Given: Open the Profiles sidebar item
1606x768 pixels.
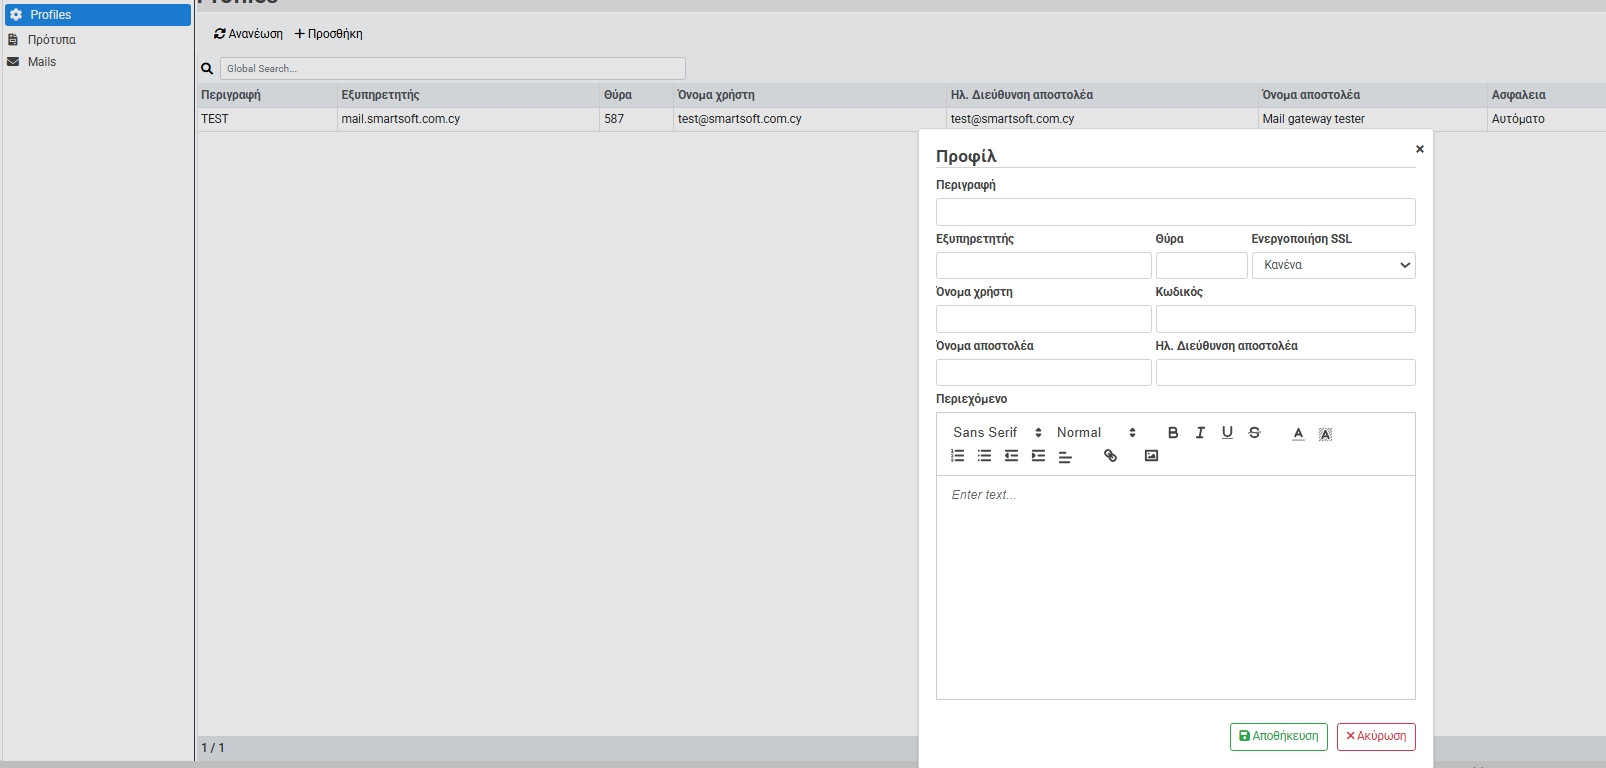Looking at the screenshot, I should click(x=98, y=15).
